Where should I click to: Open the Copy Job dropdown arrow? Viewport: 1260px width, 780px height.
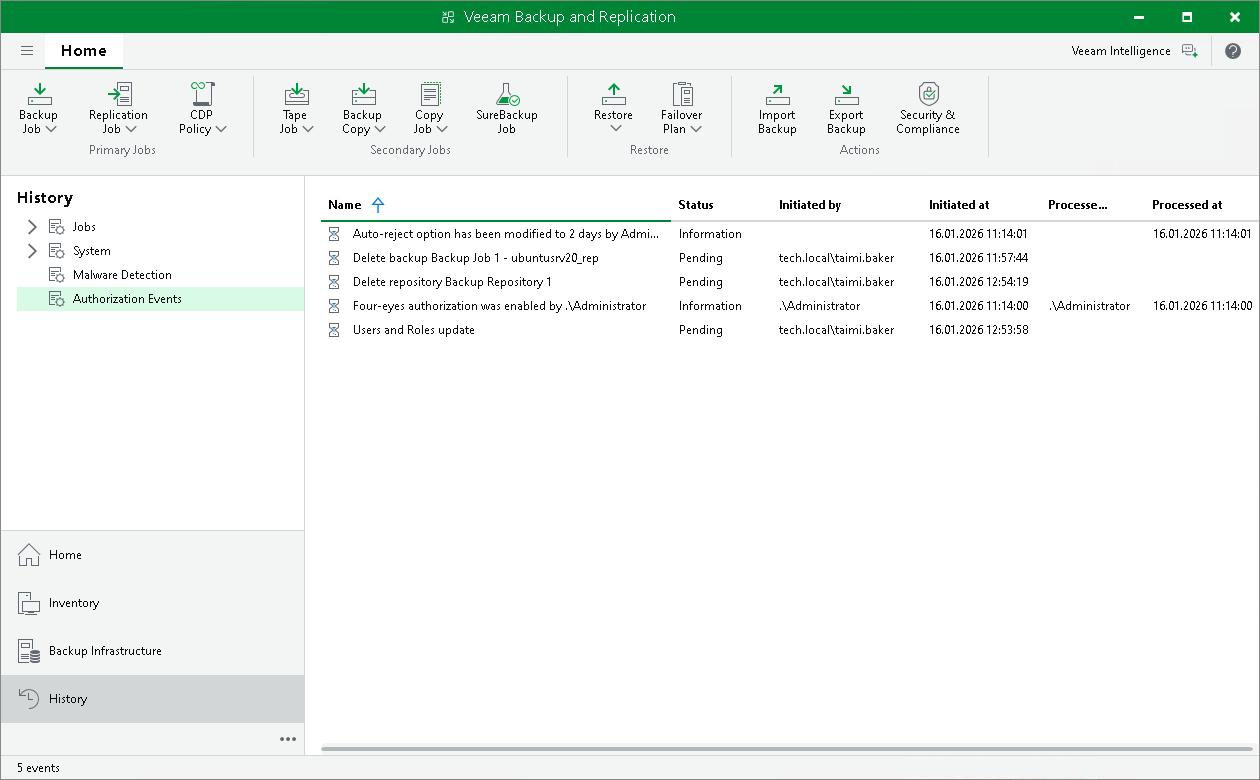[x=442, y=129]
